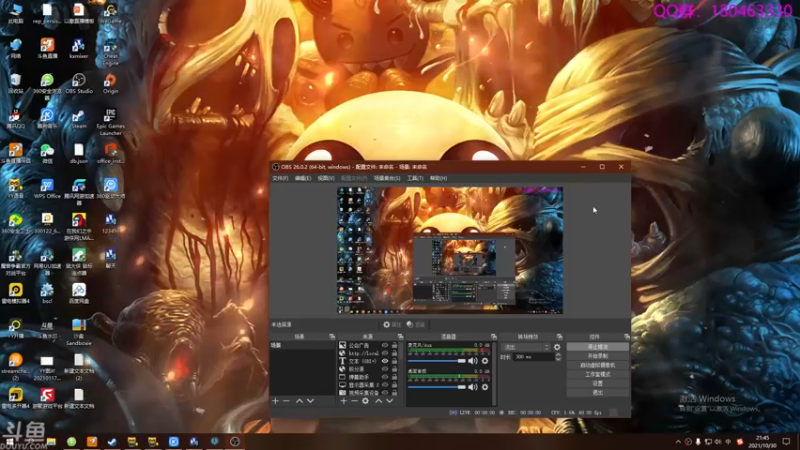
Task: Open the taskbar clock showing 21:45
Action: (x=762, y=442)
